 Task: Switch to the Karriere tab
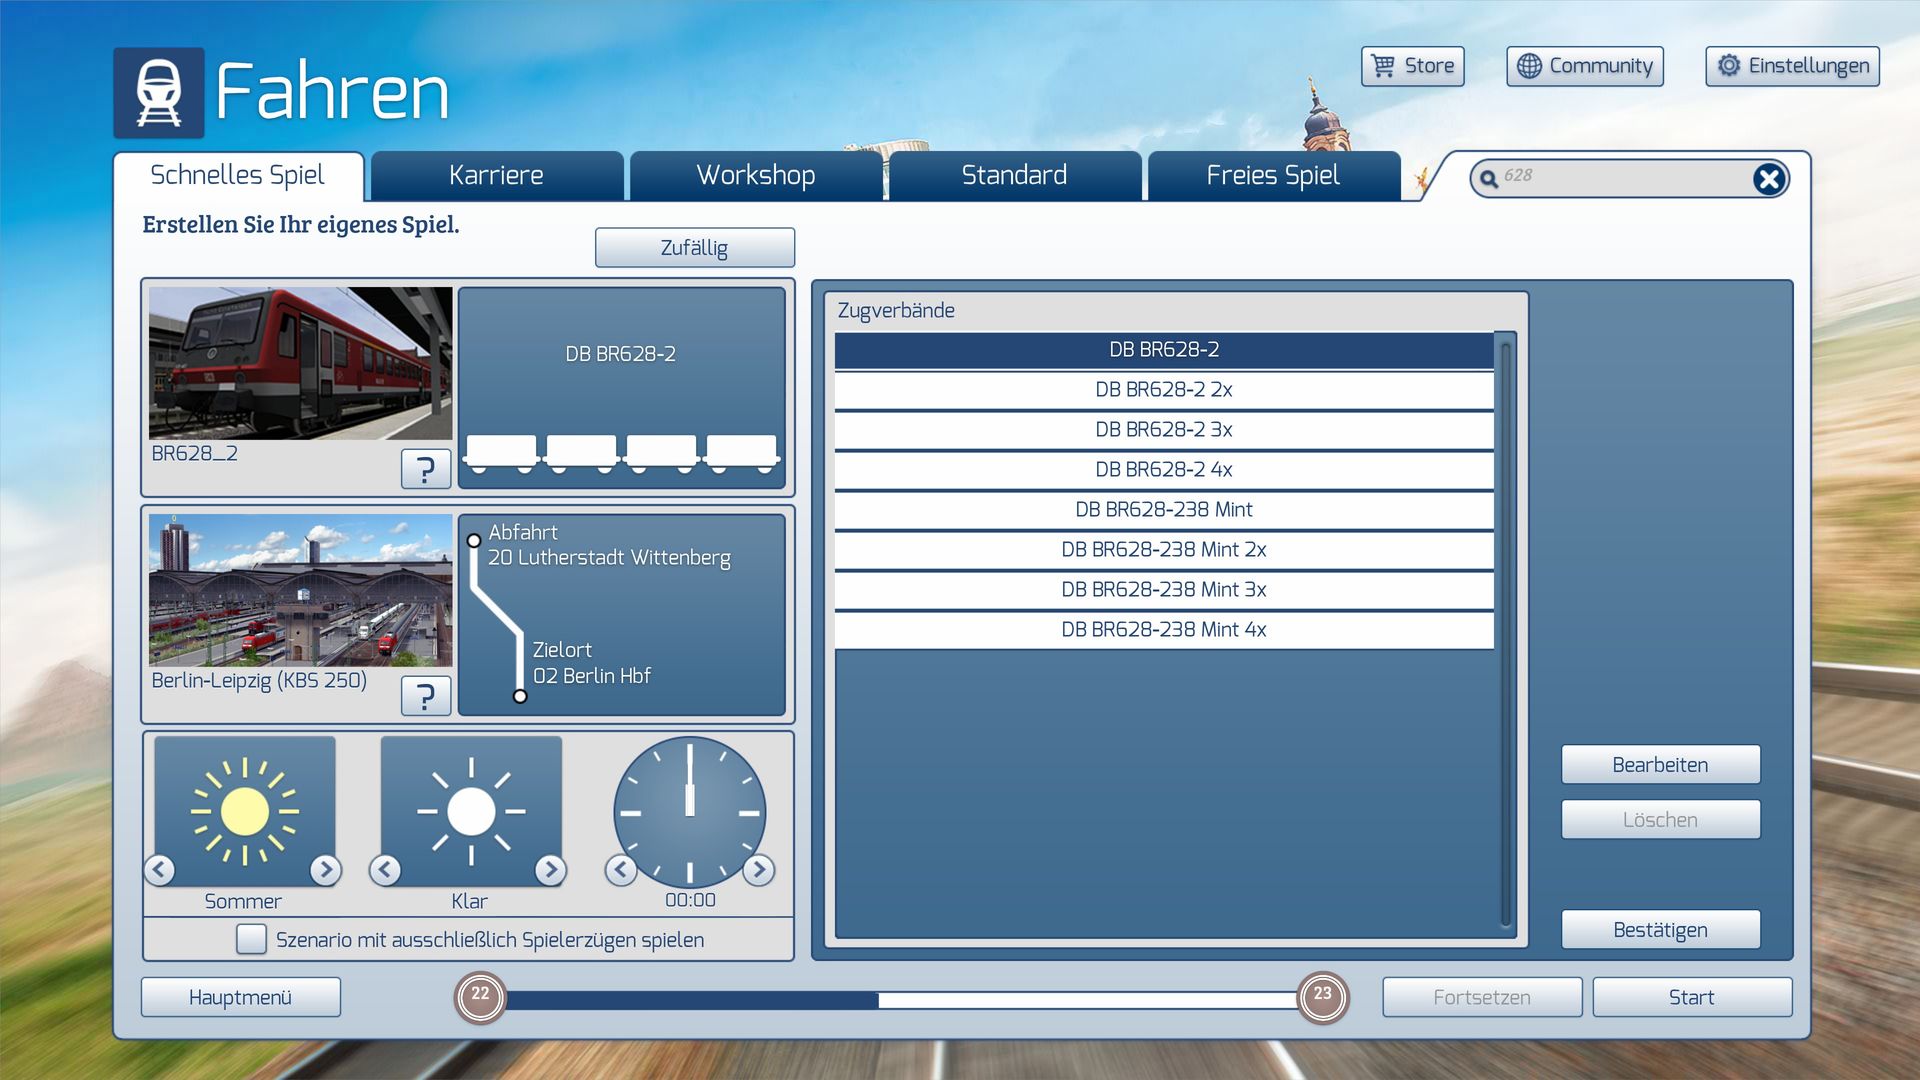[496, 176]
